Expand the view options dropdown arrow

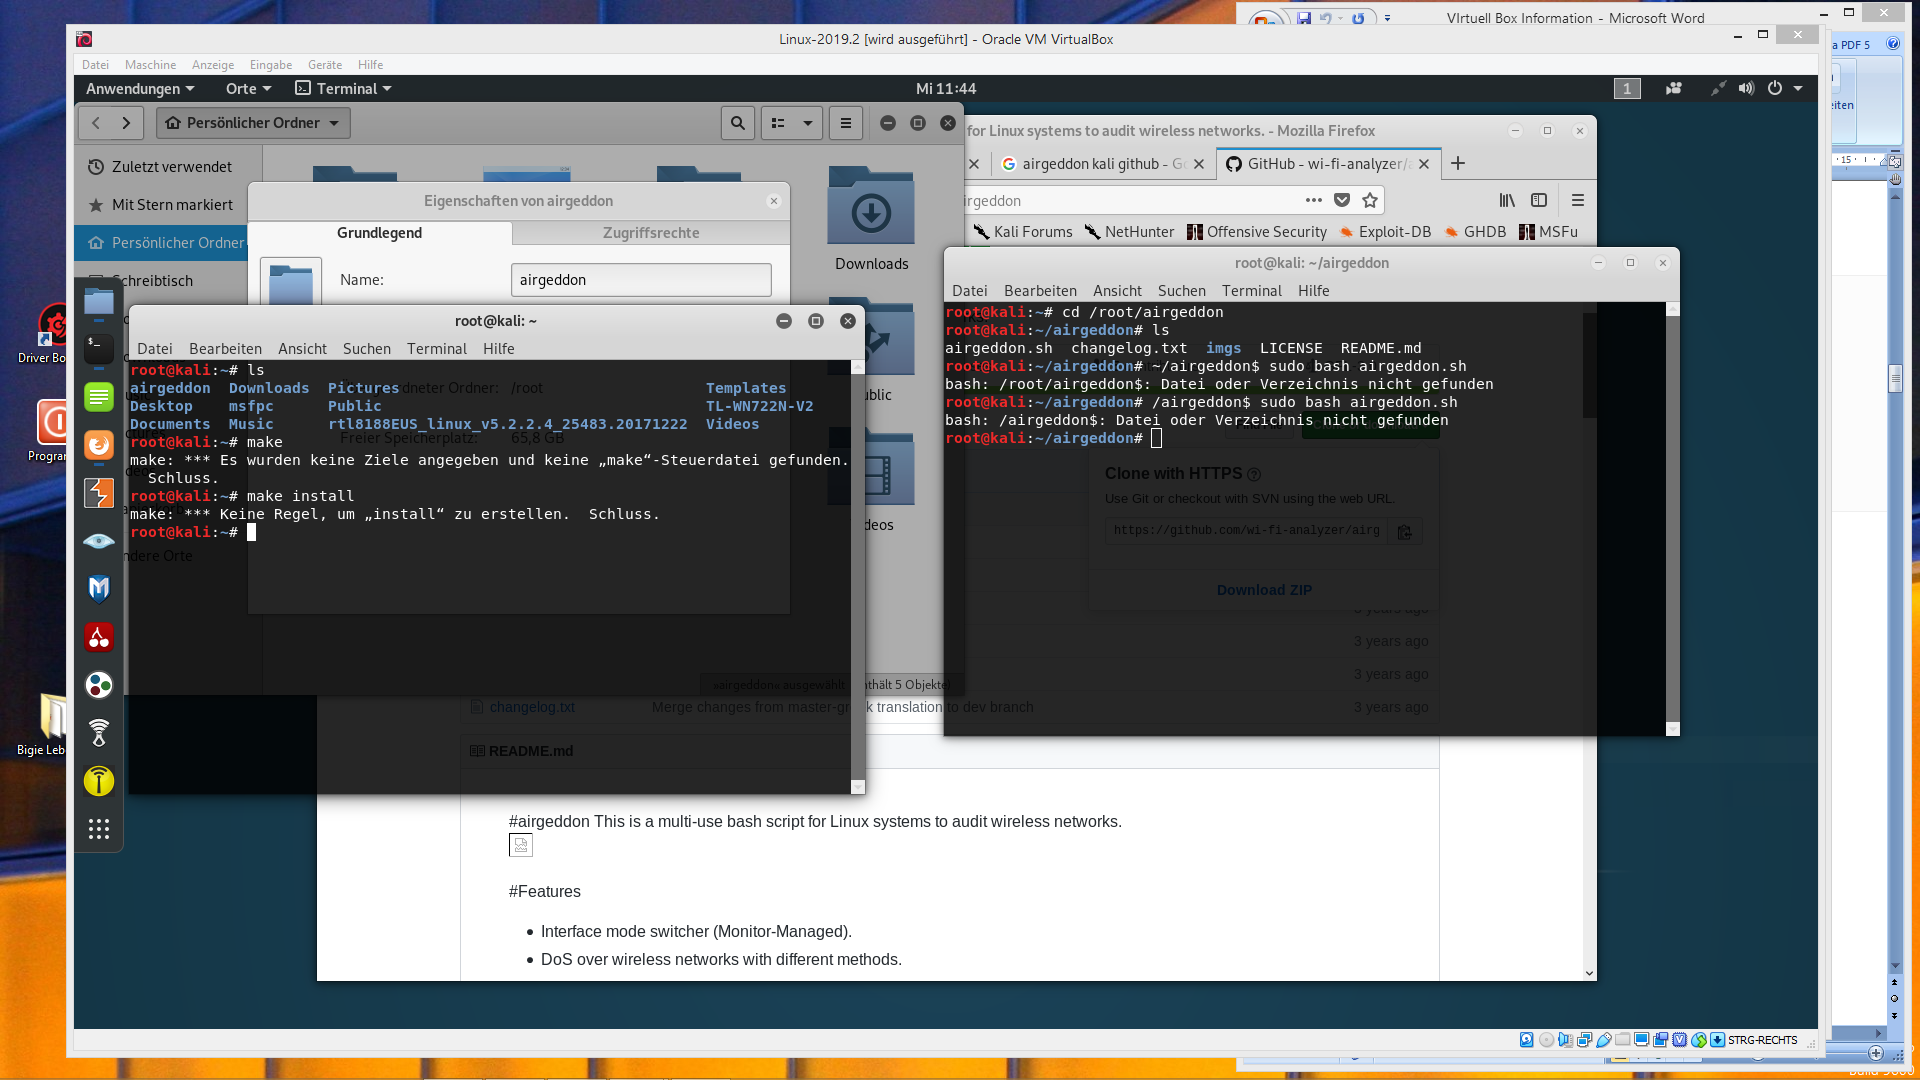tap(807, 123)
